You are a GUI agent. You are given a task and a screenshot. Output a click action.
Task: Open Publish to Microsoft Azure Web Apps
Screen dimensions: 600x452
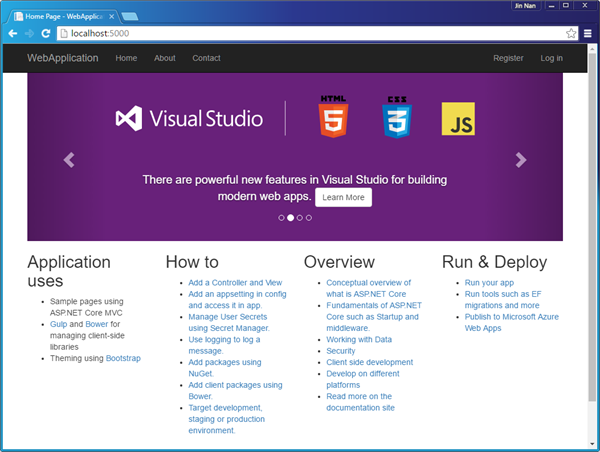pos(512,322)
